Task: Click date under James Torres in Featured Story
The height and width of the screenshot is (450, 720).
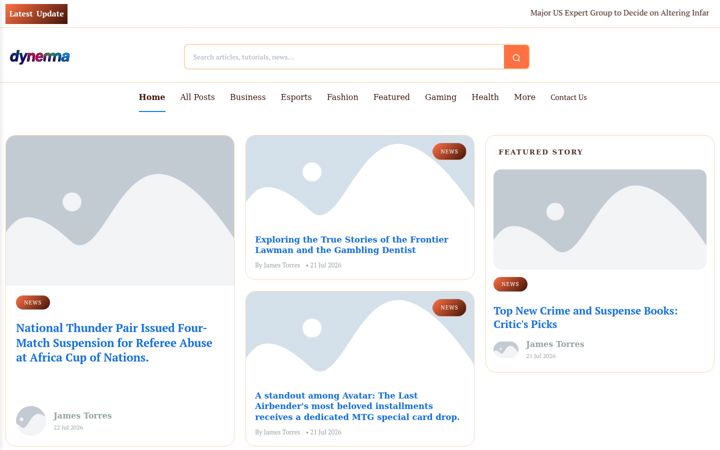Action: click(x=540, y=356)
